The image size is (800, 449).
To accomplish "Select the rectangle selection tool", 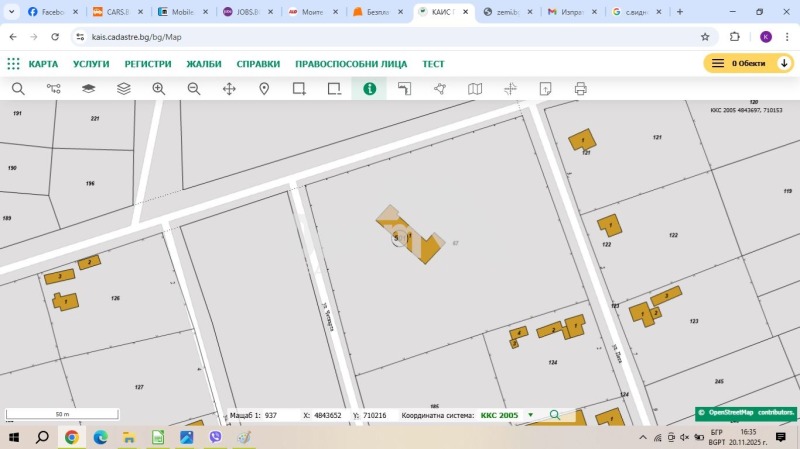I will 299,89.
